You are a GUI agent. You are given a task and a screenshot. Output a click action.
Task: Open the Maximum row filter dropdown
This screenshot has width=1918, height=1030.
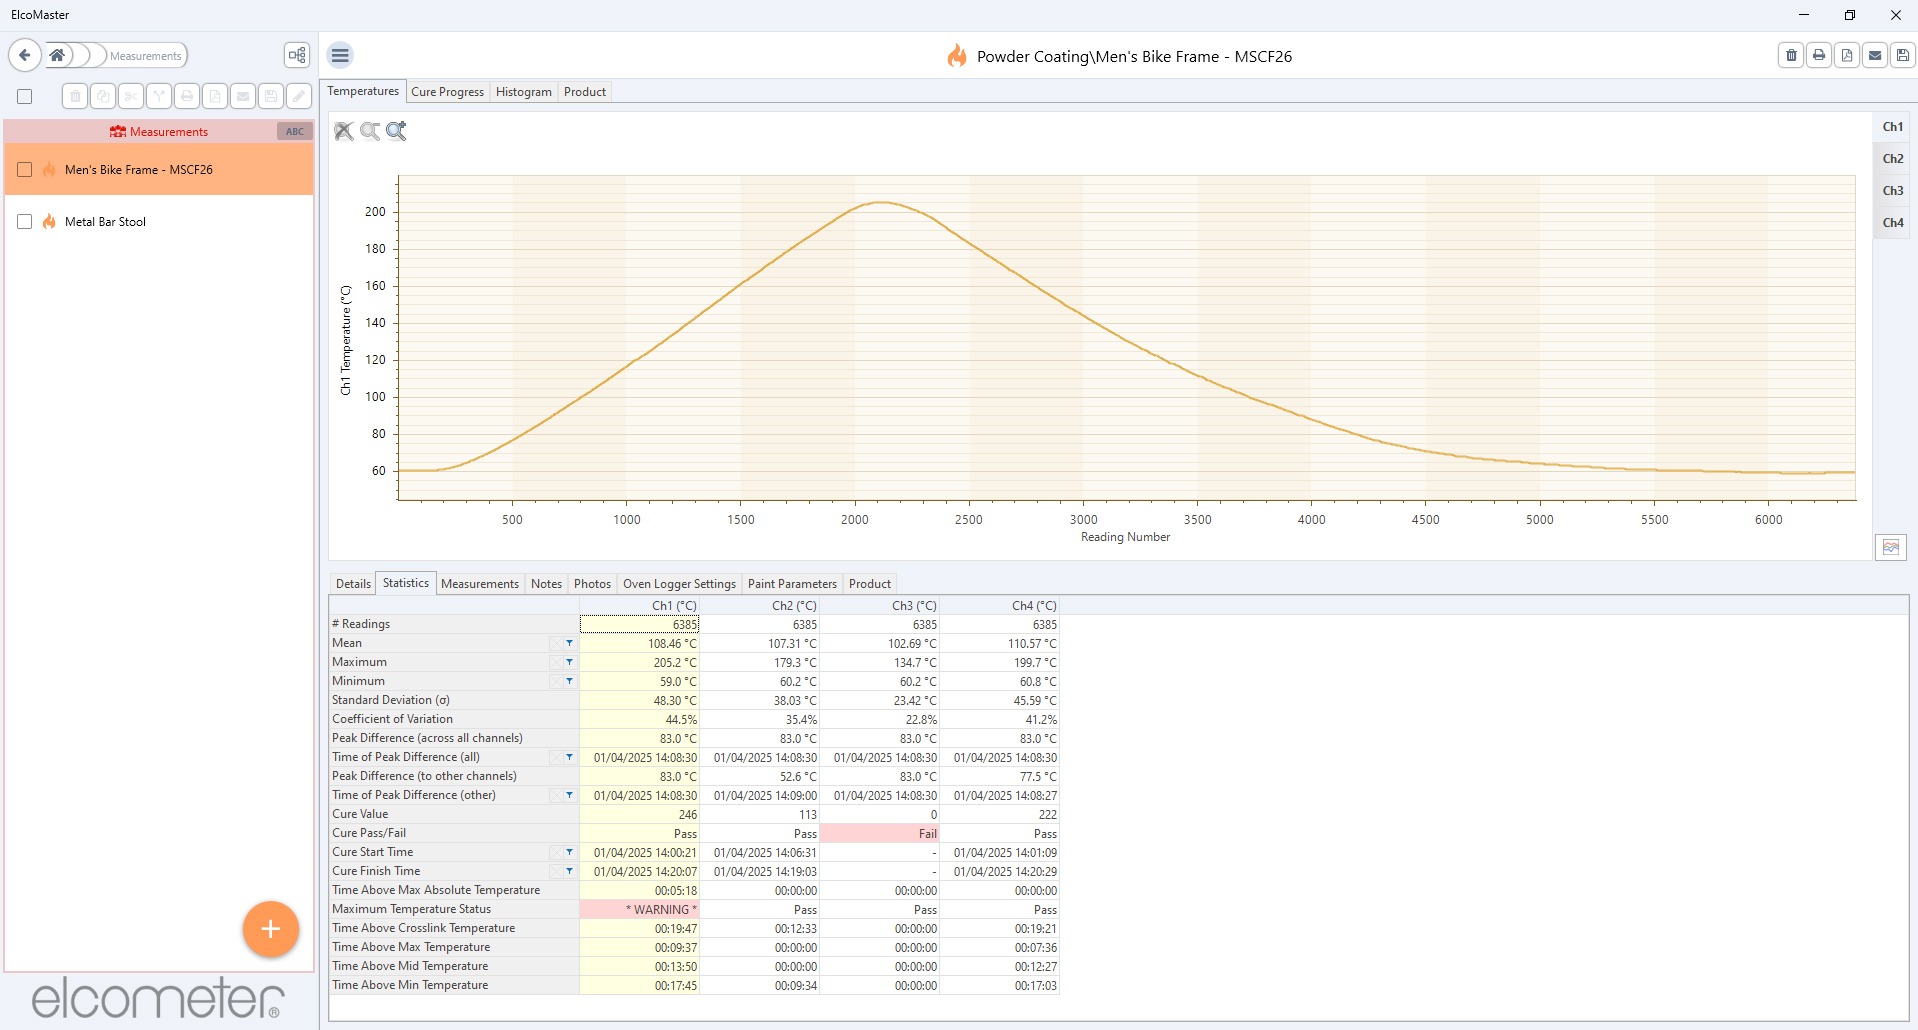click(x=568, y=662)
